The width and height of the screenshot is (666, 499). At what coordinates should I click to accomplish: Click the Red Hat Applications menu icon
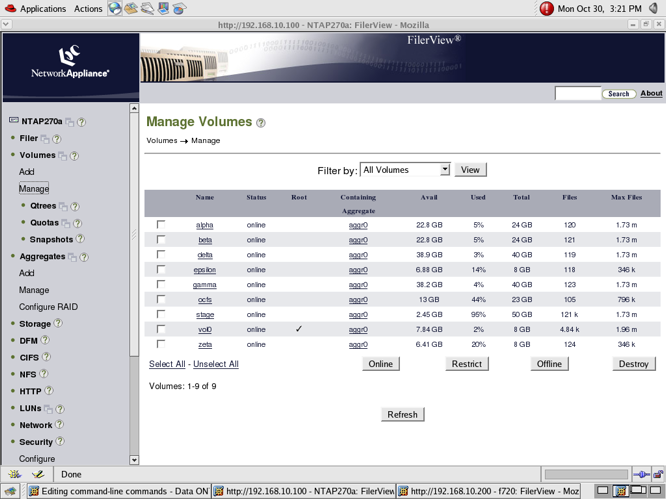coord(10,8)
